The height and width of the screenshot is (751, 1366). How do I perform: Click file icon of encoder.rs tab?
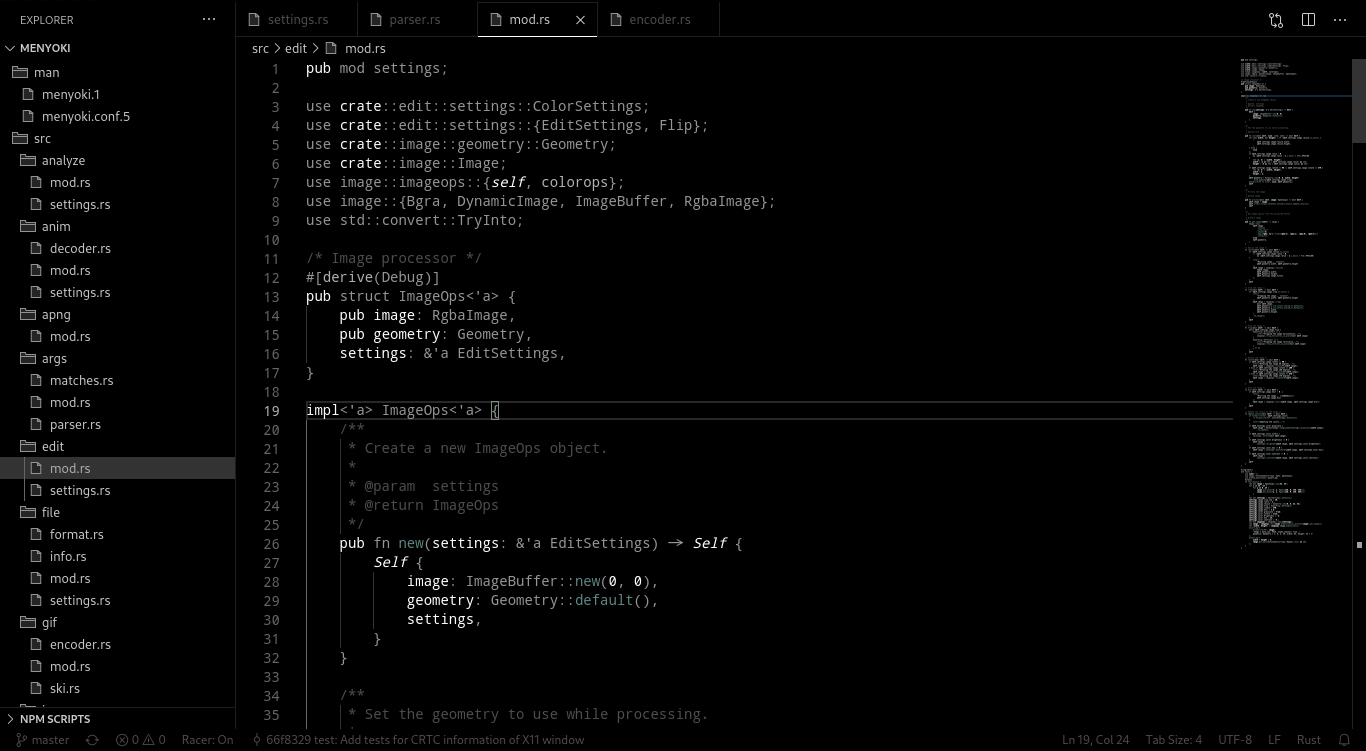(616, 20)
